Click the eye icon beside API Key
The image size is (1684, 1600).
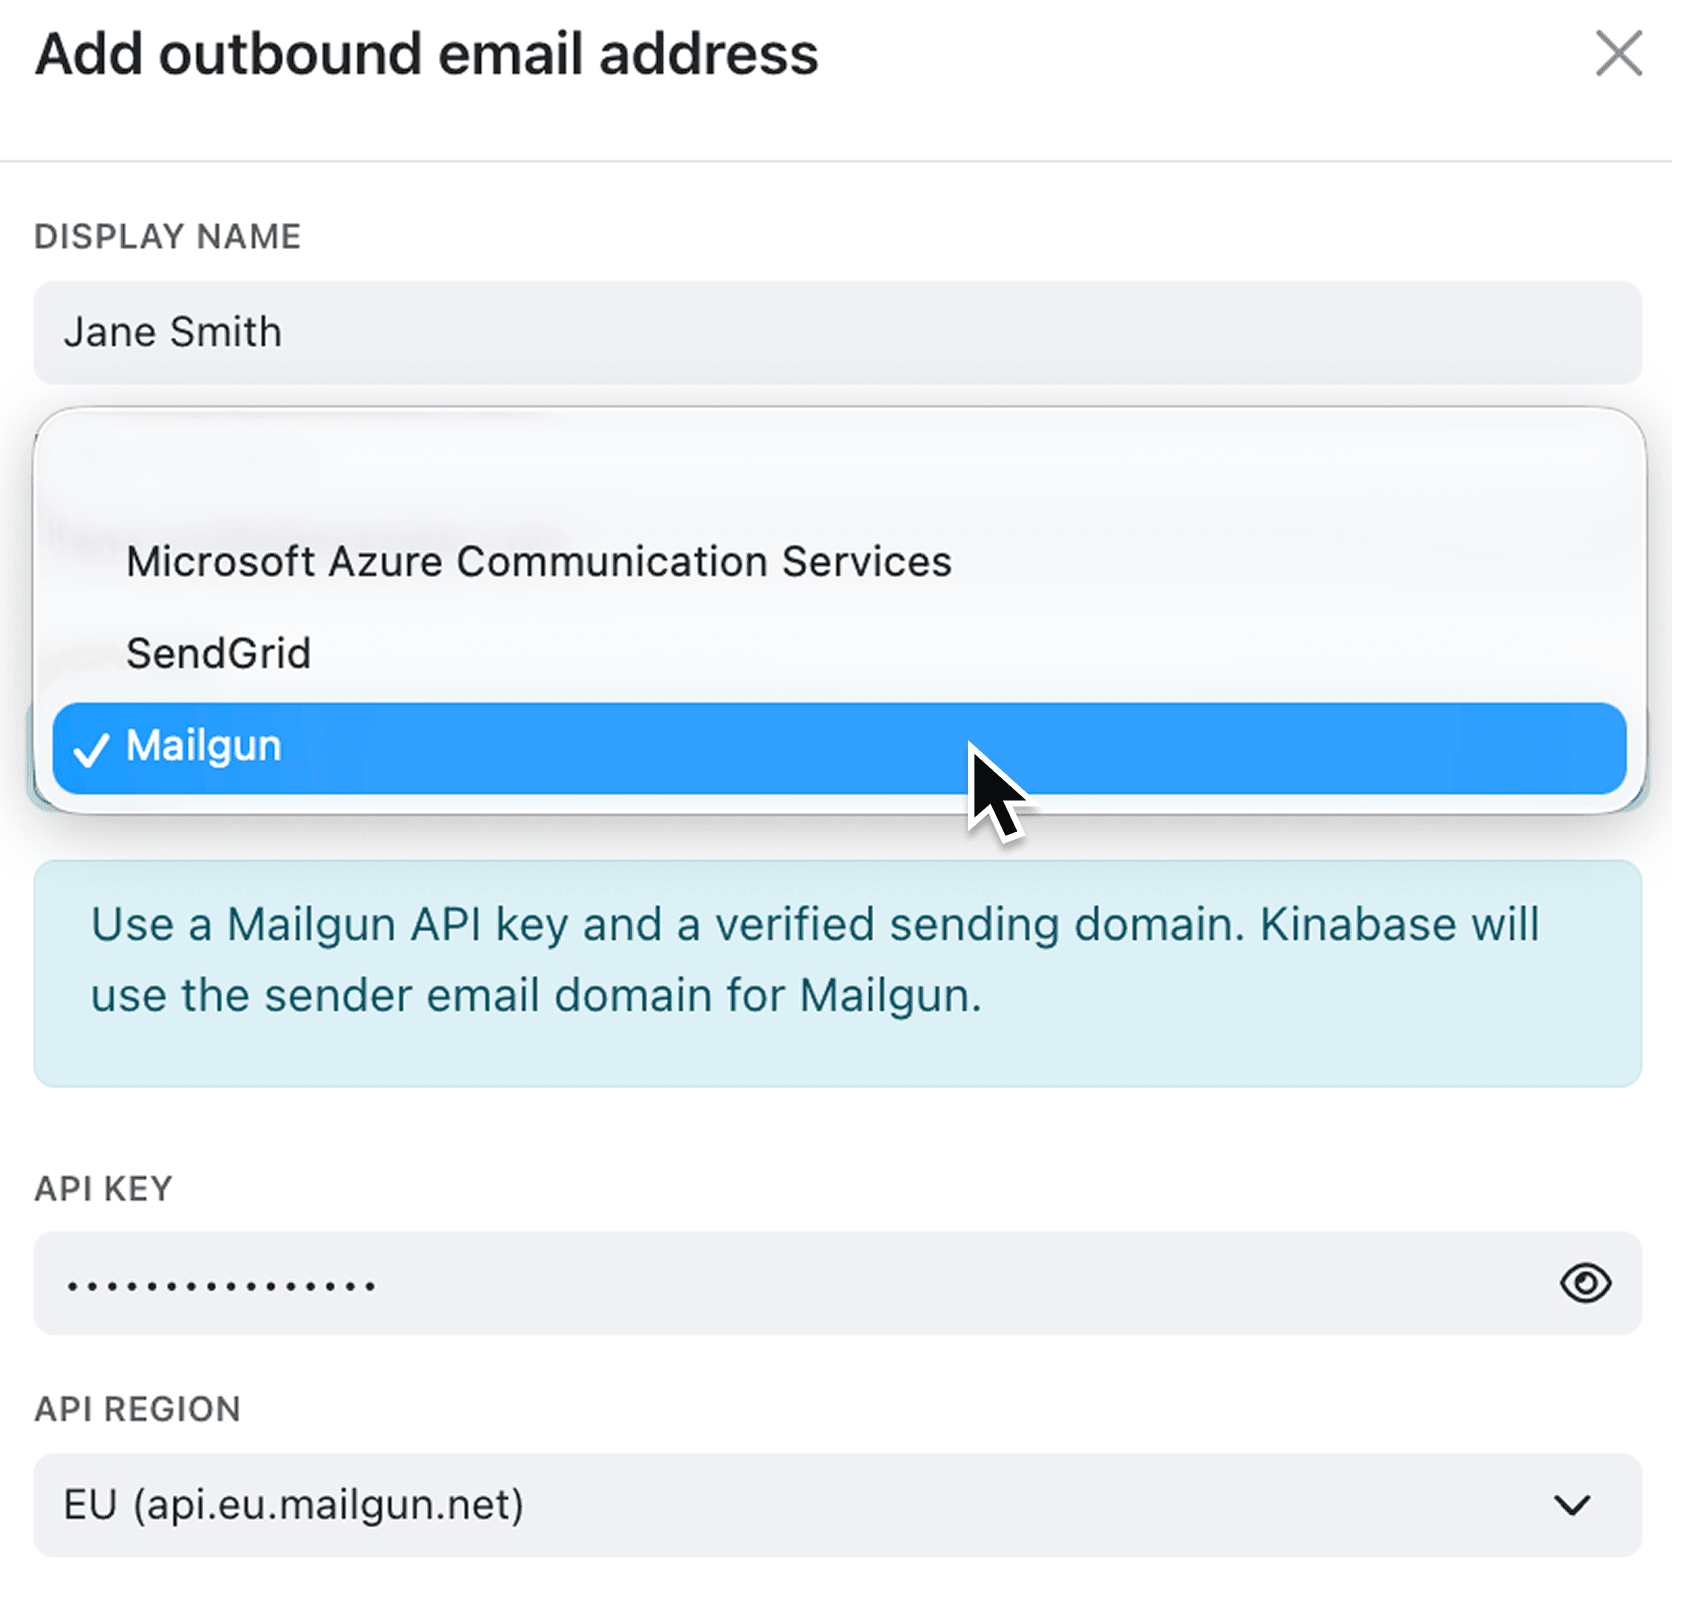coord(1586,1283)
